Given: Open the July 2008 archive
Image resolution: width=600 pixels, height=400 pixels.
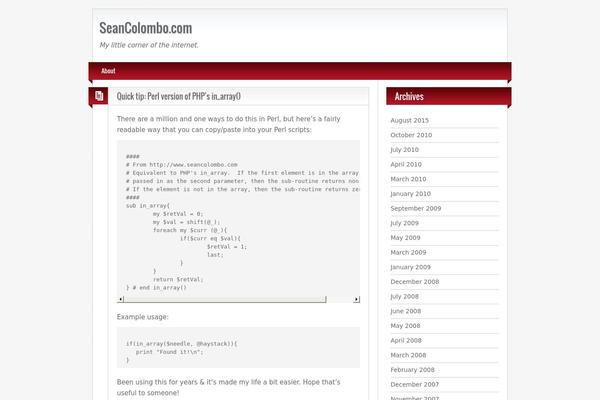Looking at the screenshot, I should pyautogui.click(x=404, y=296).
